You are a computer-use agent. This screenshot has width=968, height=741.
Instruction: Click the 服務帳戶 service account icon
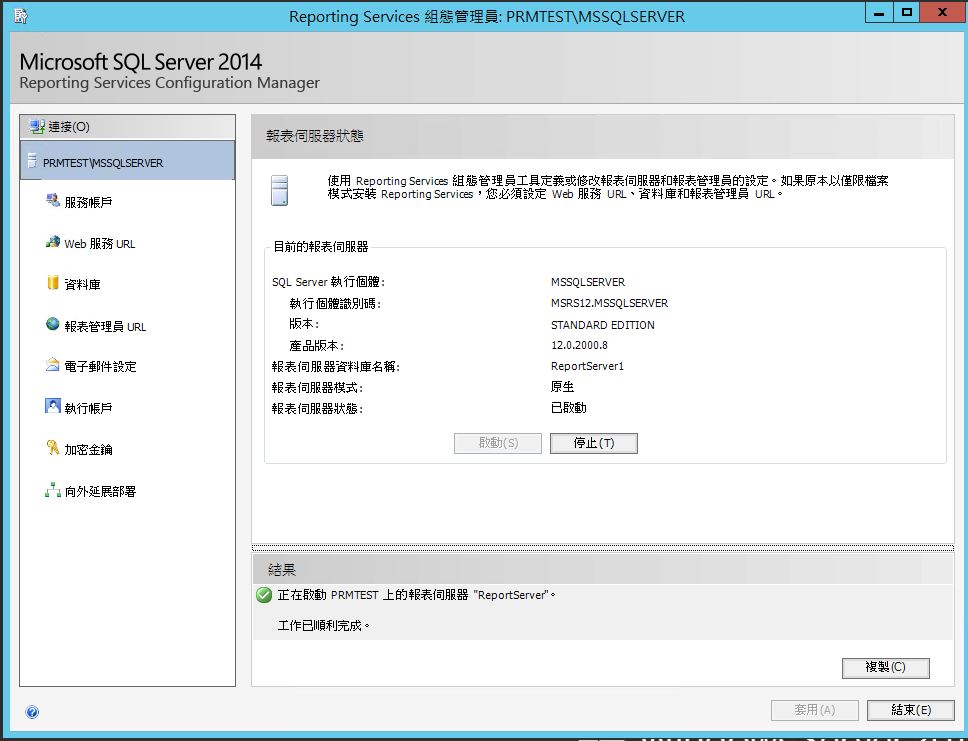click(53, 201)
